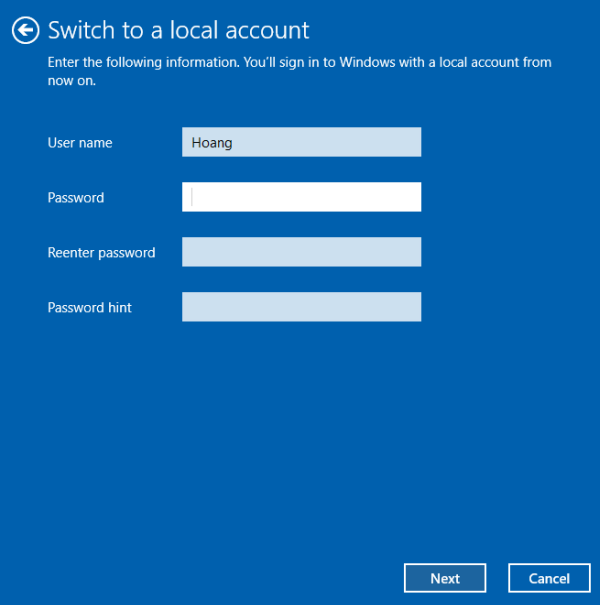Screen dimensions: 600x605
Task: Select the Reenter password field
Action: coord(301,252)
